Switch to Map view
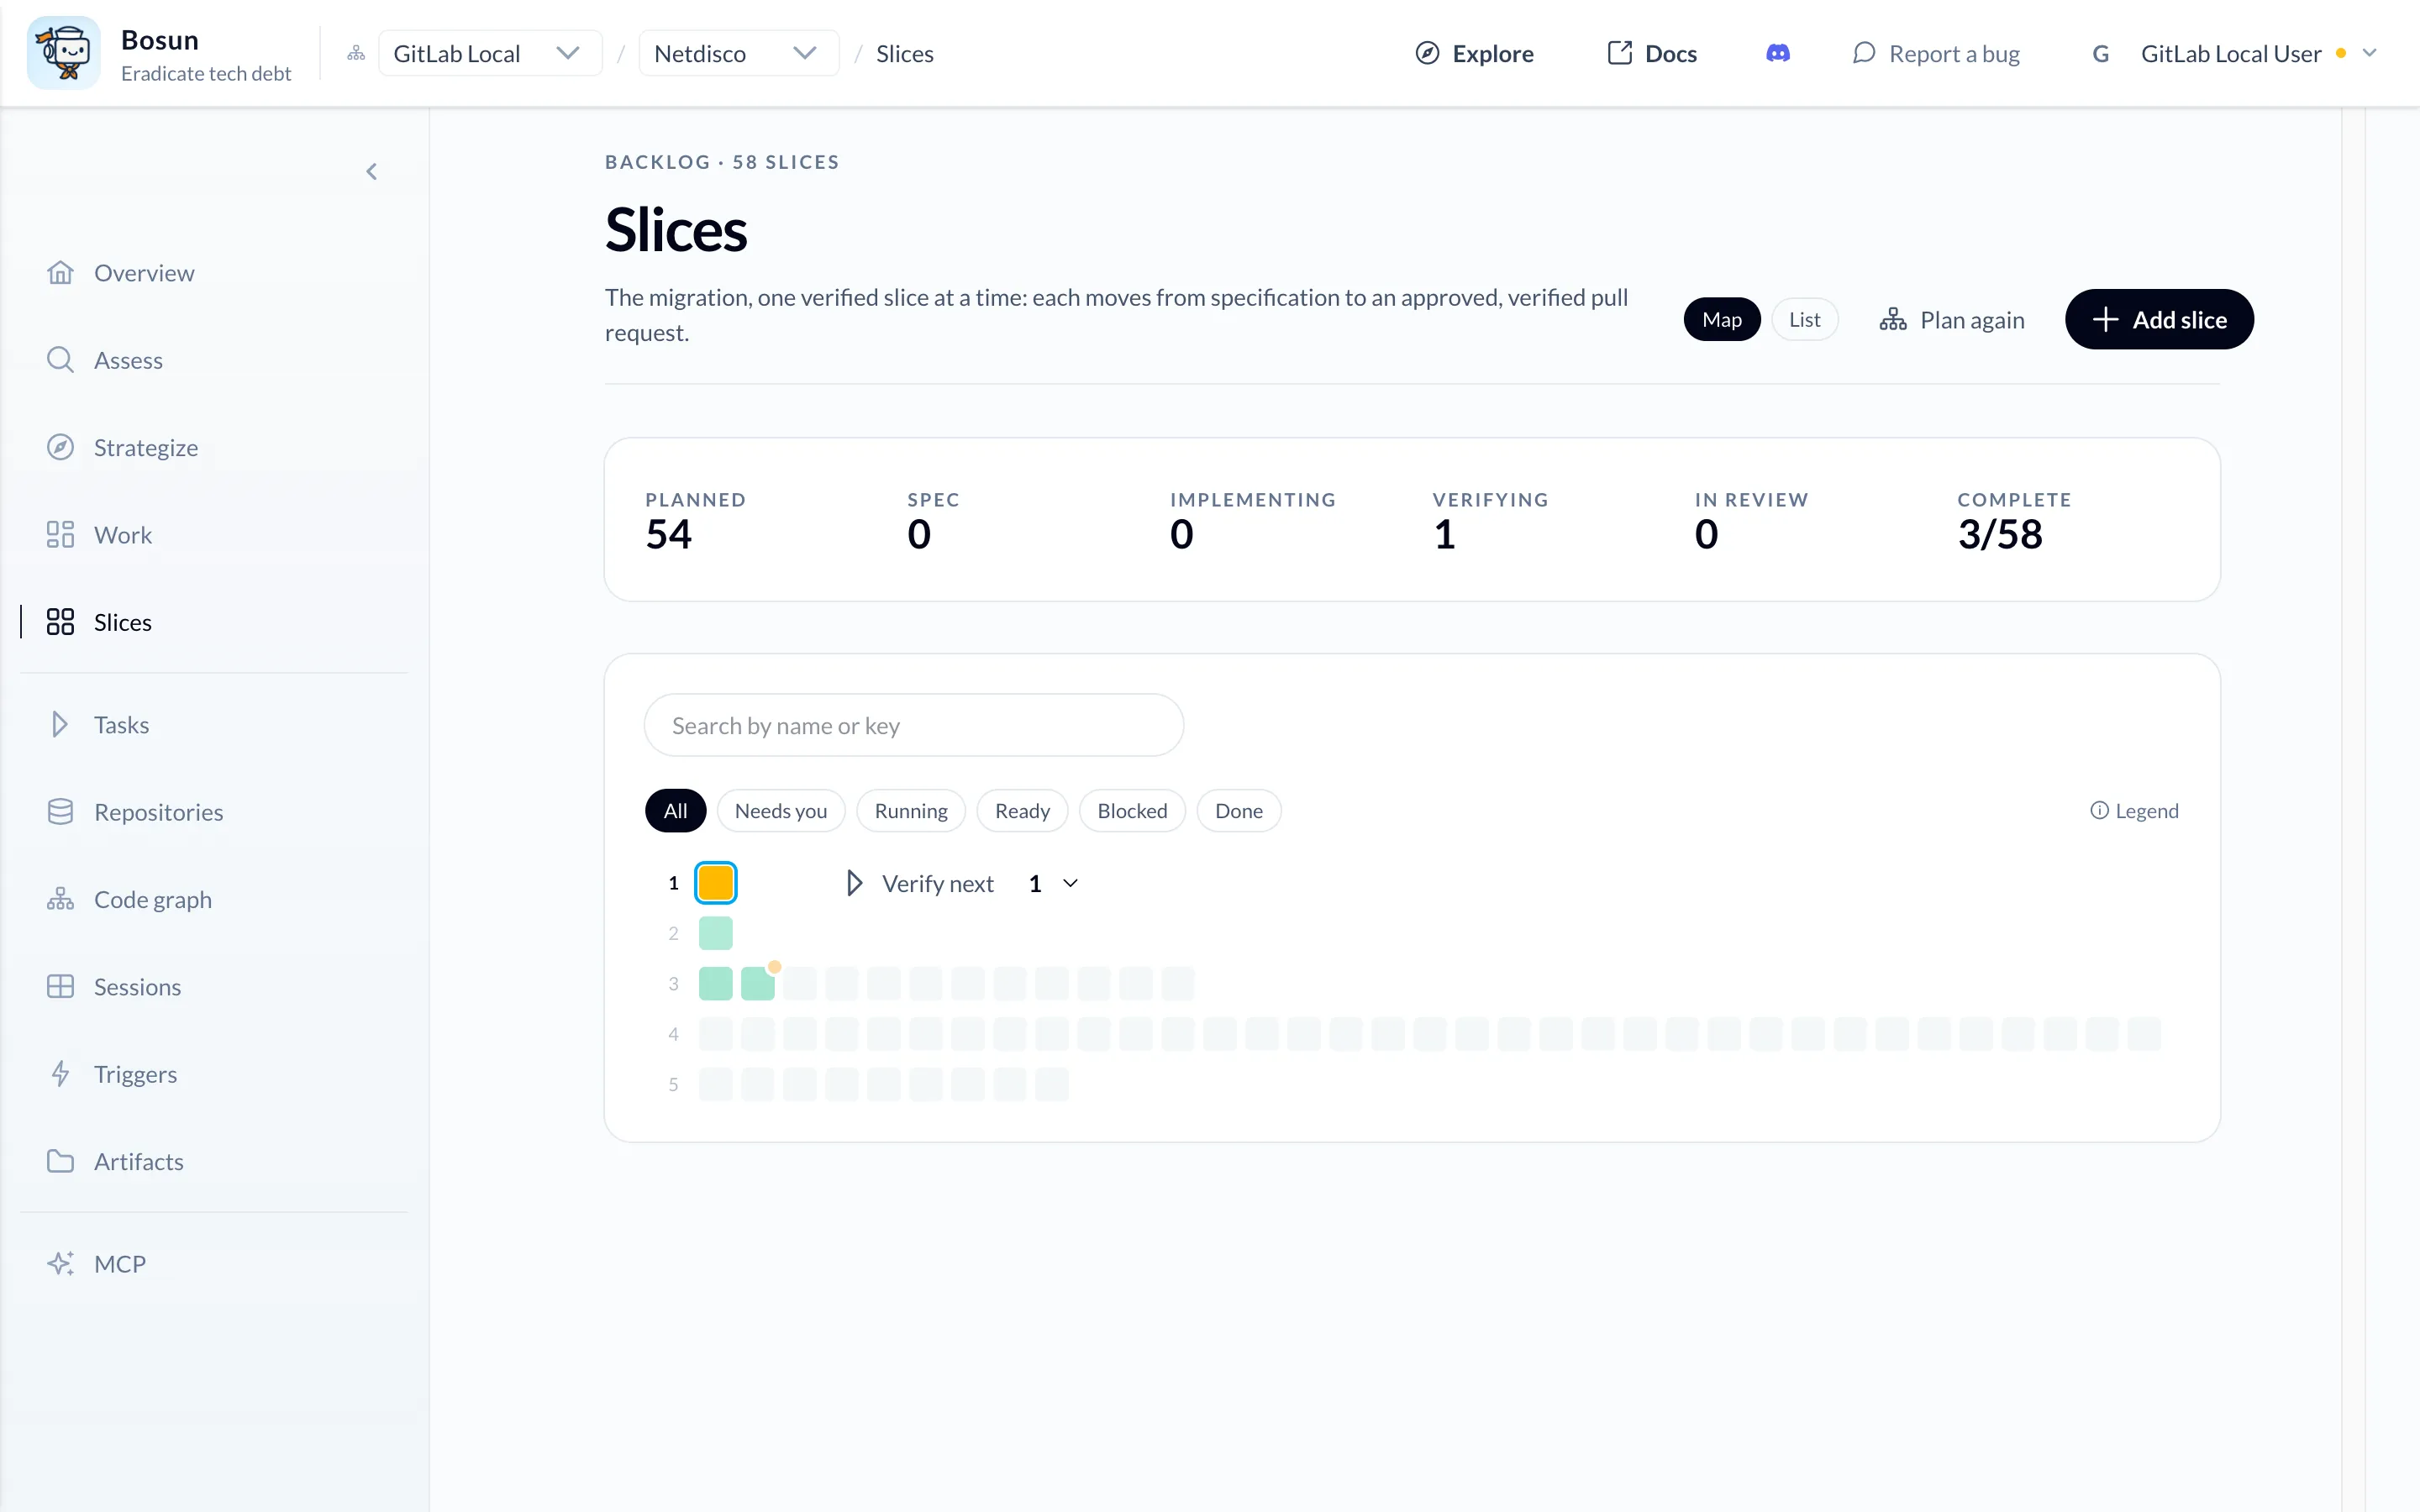The width and height of the screenshot is (2420, 1512). point(1722,320)
